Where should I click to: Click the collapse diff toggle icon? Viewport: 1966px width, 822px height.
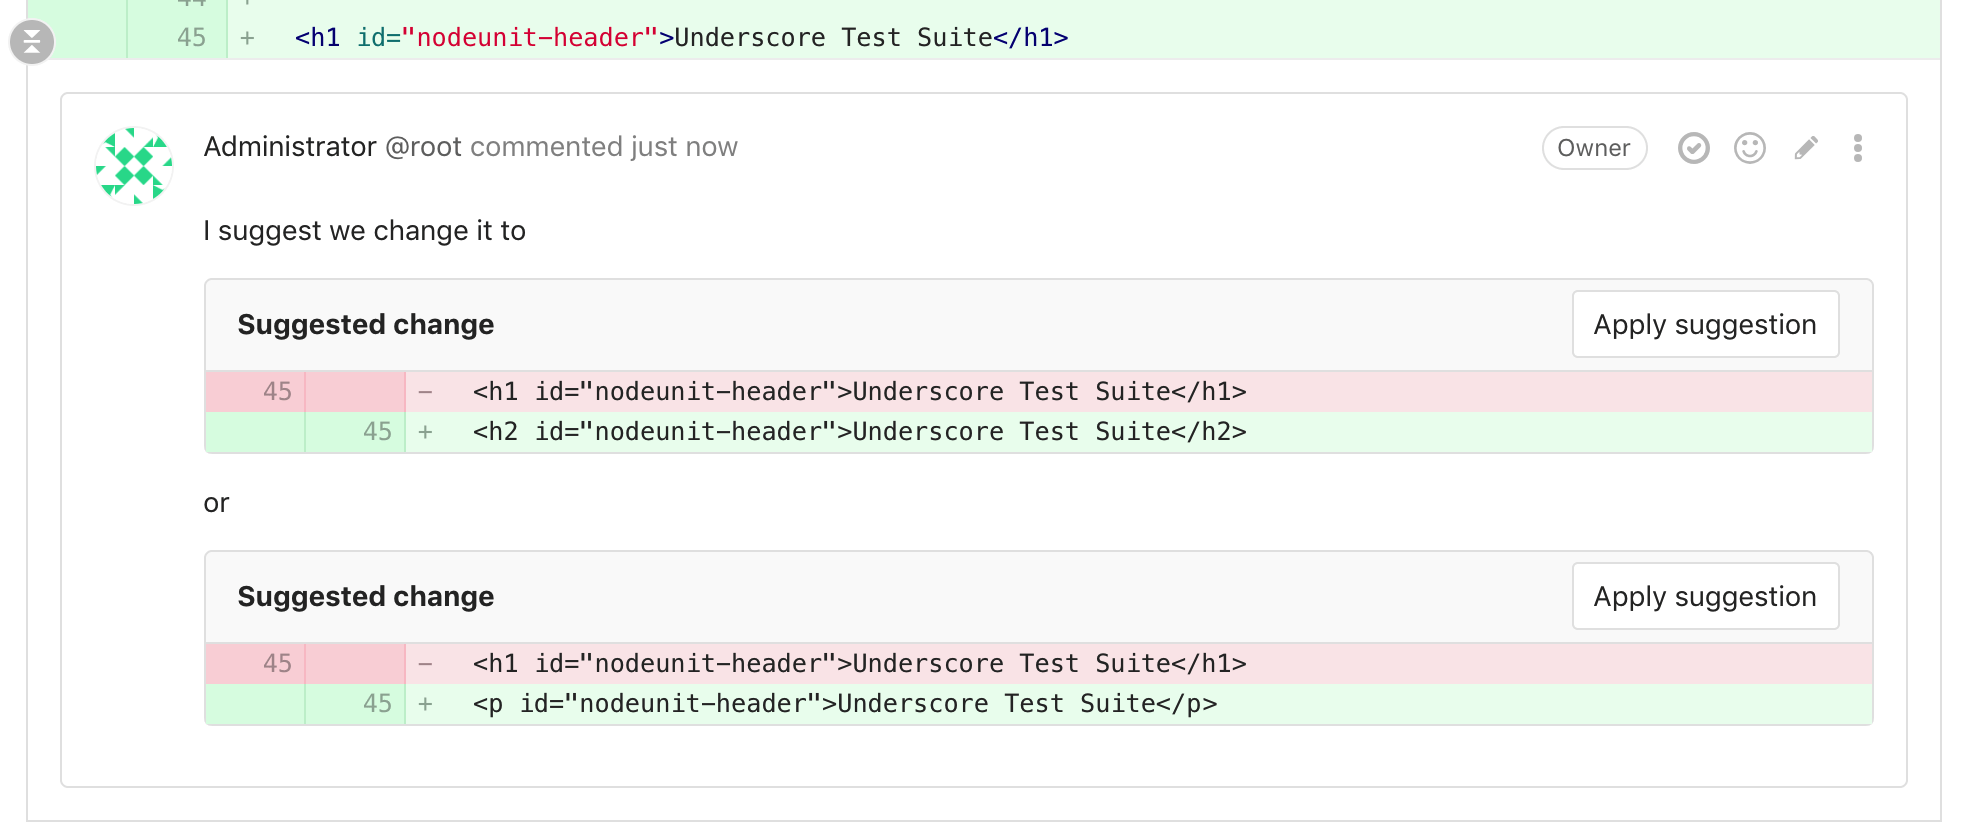click(x=32, y=42)
